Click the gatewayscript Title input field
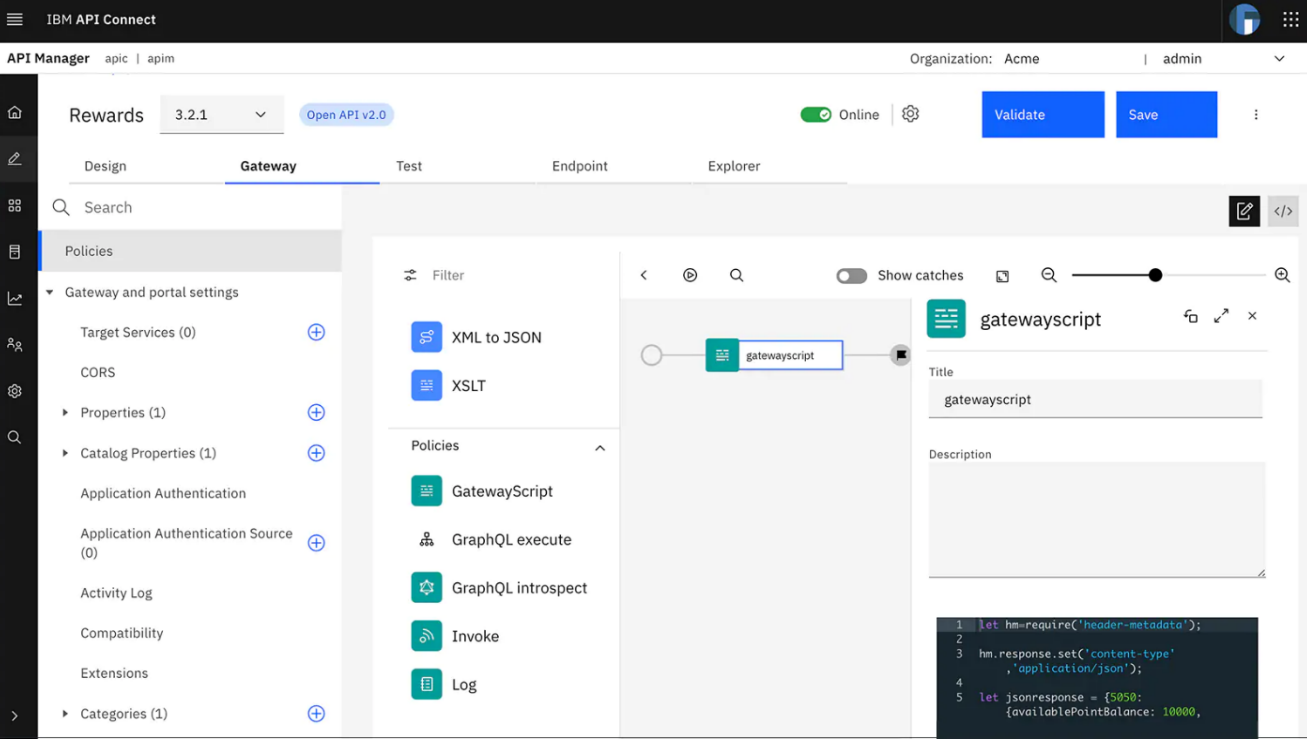The width and height of the screenshot is (1307, 741). point(1095,399)
